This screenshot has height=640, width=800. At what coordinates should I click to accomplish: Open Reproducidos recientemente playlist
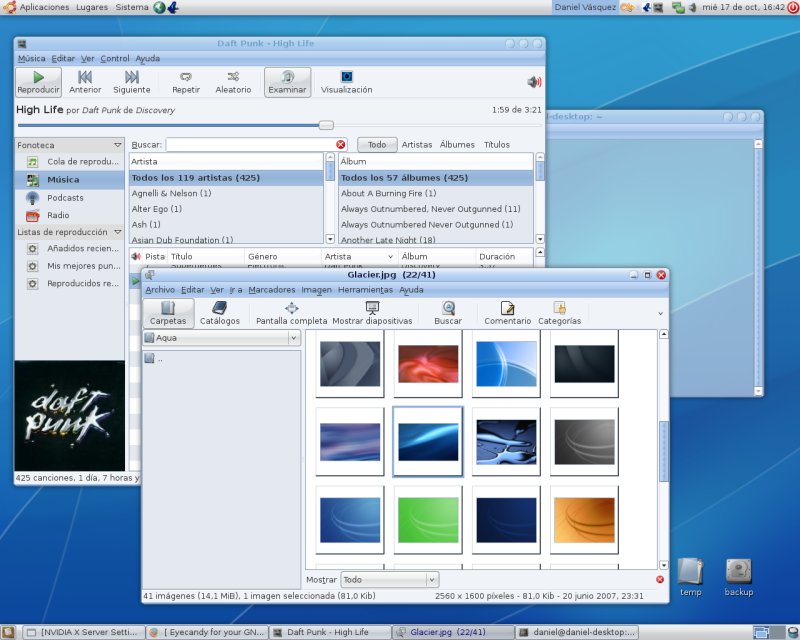[x=70, y=283]
